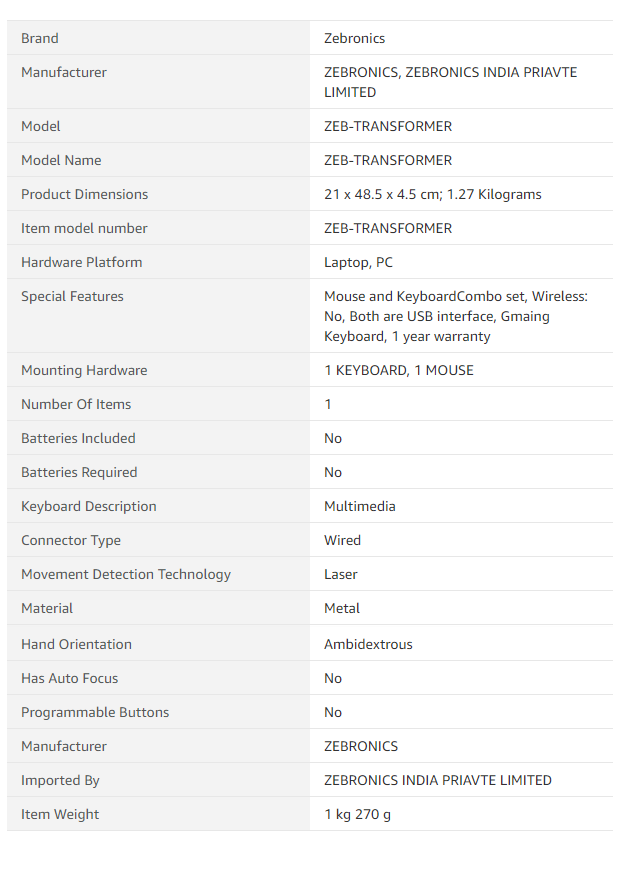The height and width of the screenshot is (872, 619).
Task: Select the 1 kg 270 g weight value
Action: click(357, 814)
